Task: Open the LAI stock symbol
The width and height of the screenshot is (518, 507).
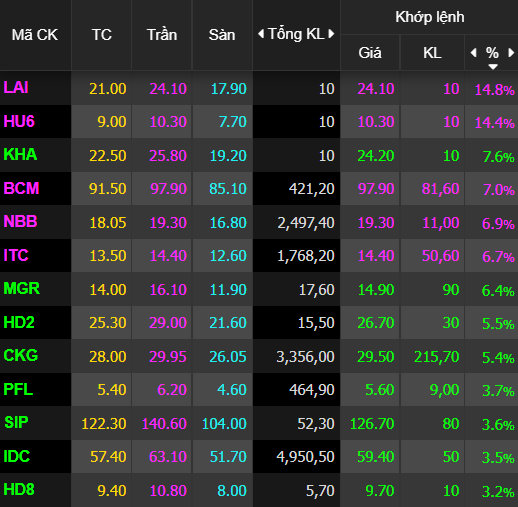Action: [x=16, y=88]
